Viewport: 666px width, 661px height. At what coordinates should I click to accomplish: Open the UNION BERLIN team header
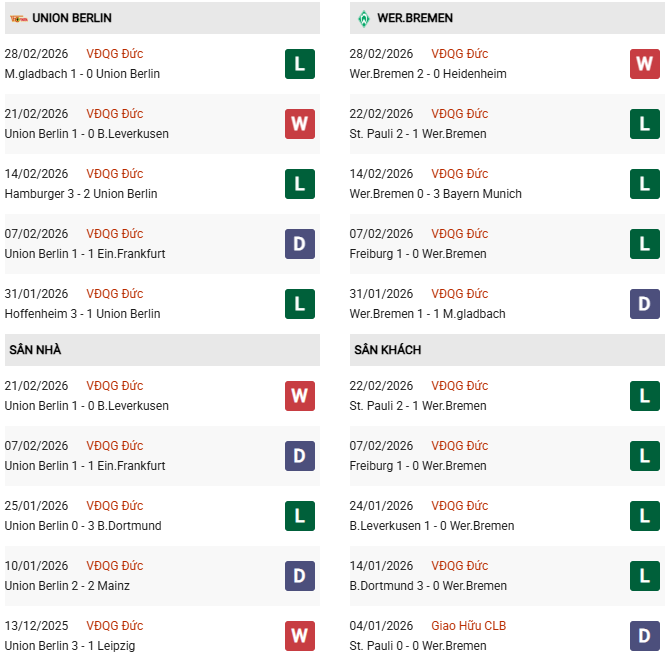(72, 18)
